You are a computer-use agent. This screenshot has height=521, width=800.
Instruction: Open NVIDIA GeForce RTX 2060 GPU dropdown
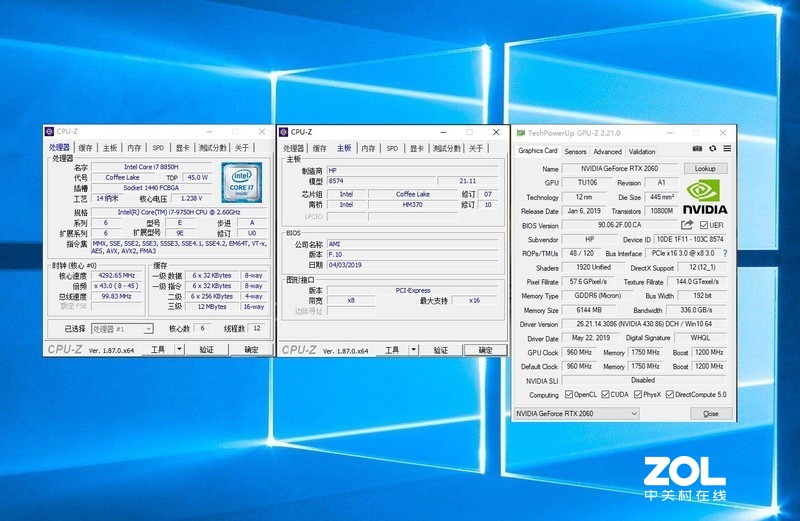577,413
